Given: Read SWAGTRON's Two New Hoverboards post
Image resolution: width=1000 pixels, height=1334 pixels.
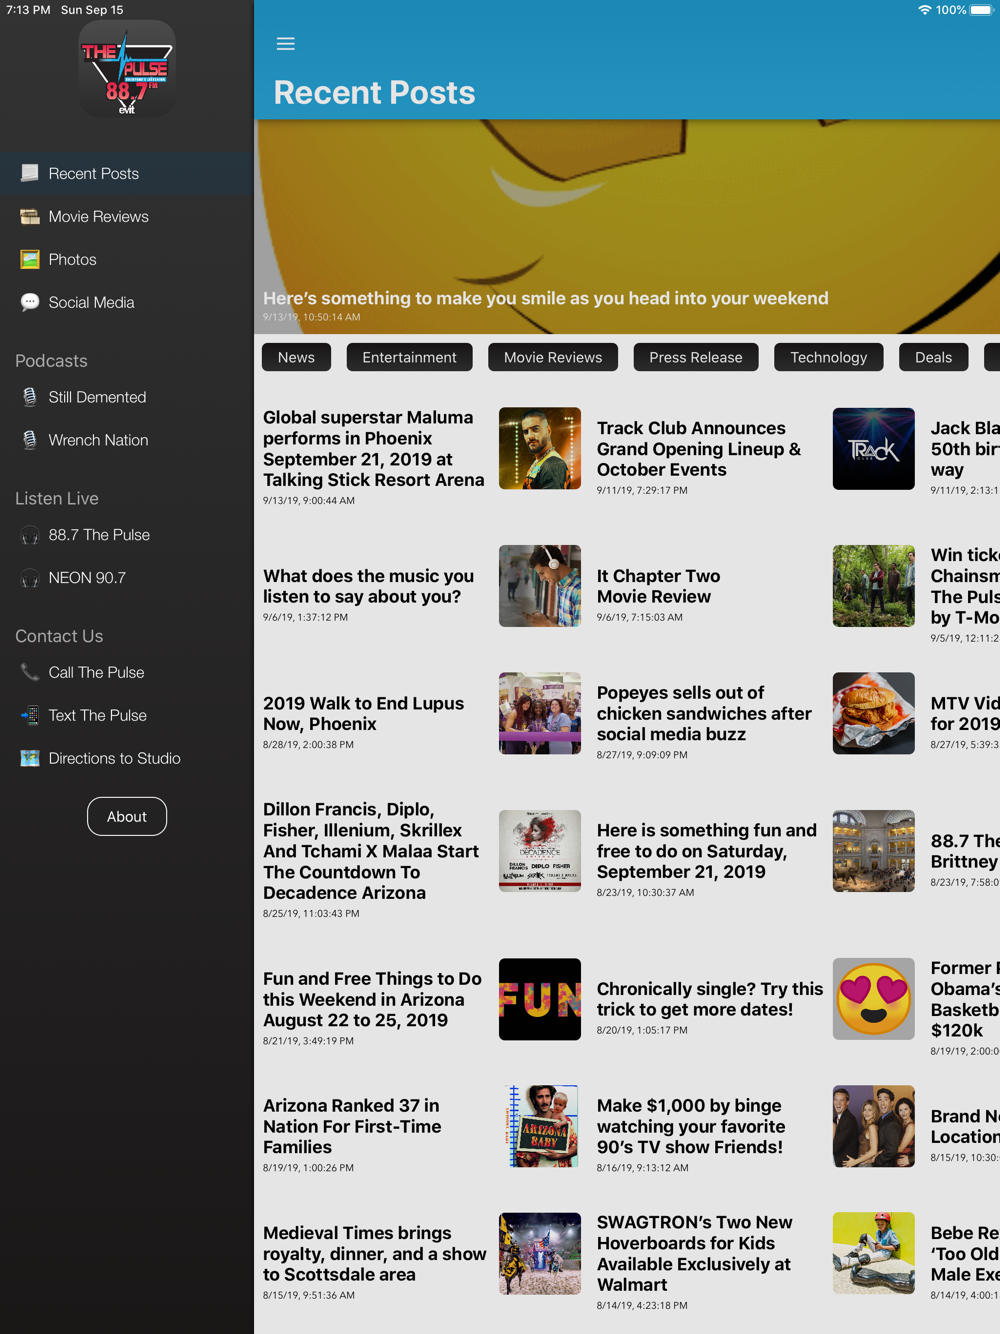Looking at the screenshot, I should tap(695, 1253).
